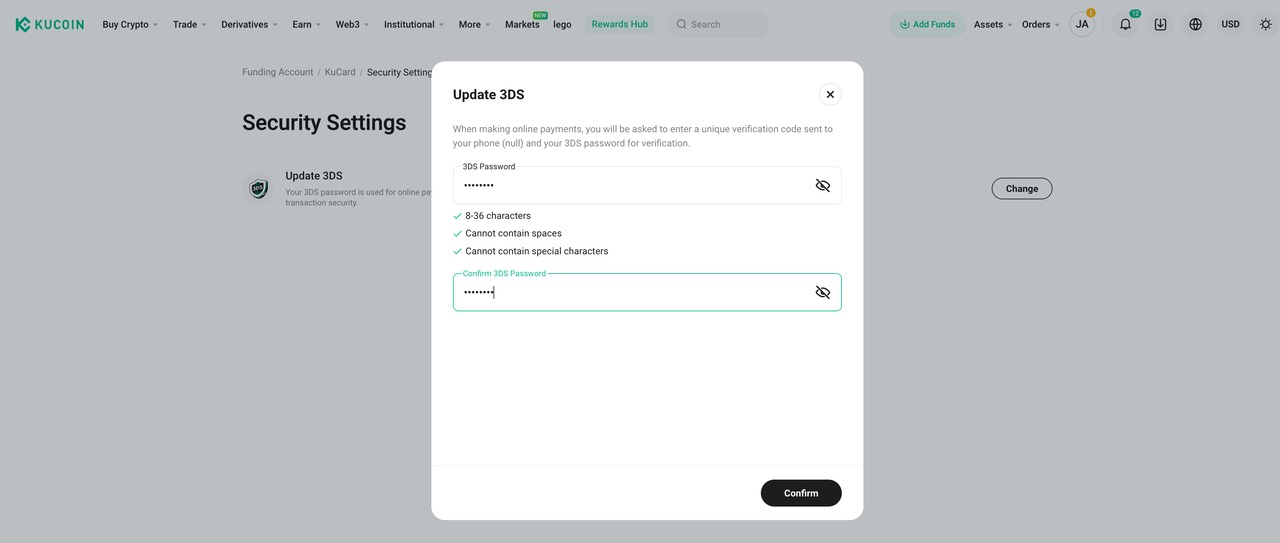Click the KuCoin logo

click(50, 24)
